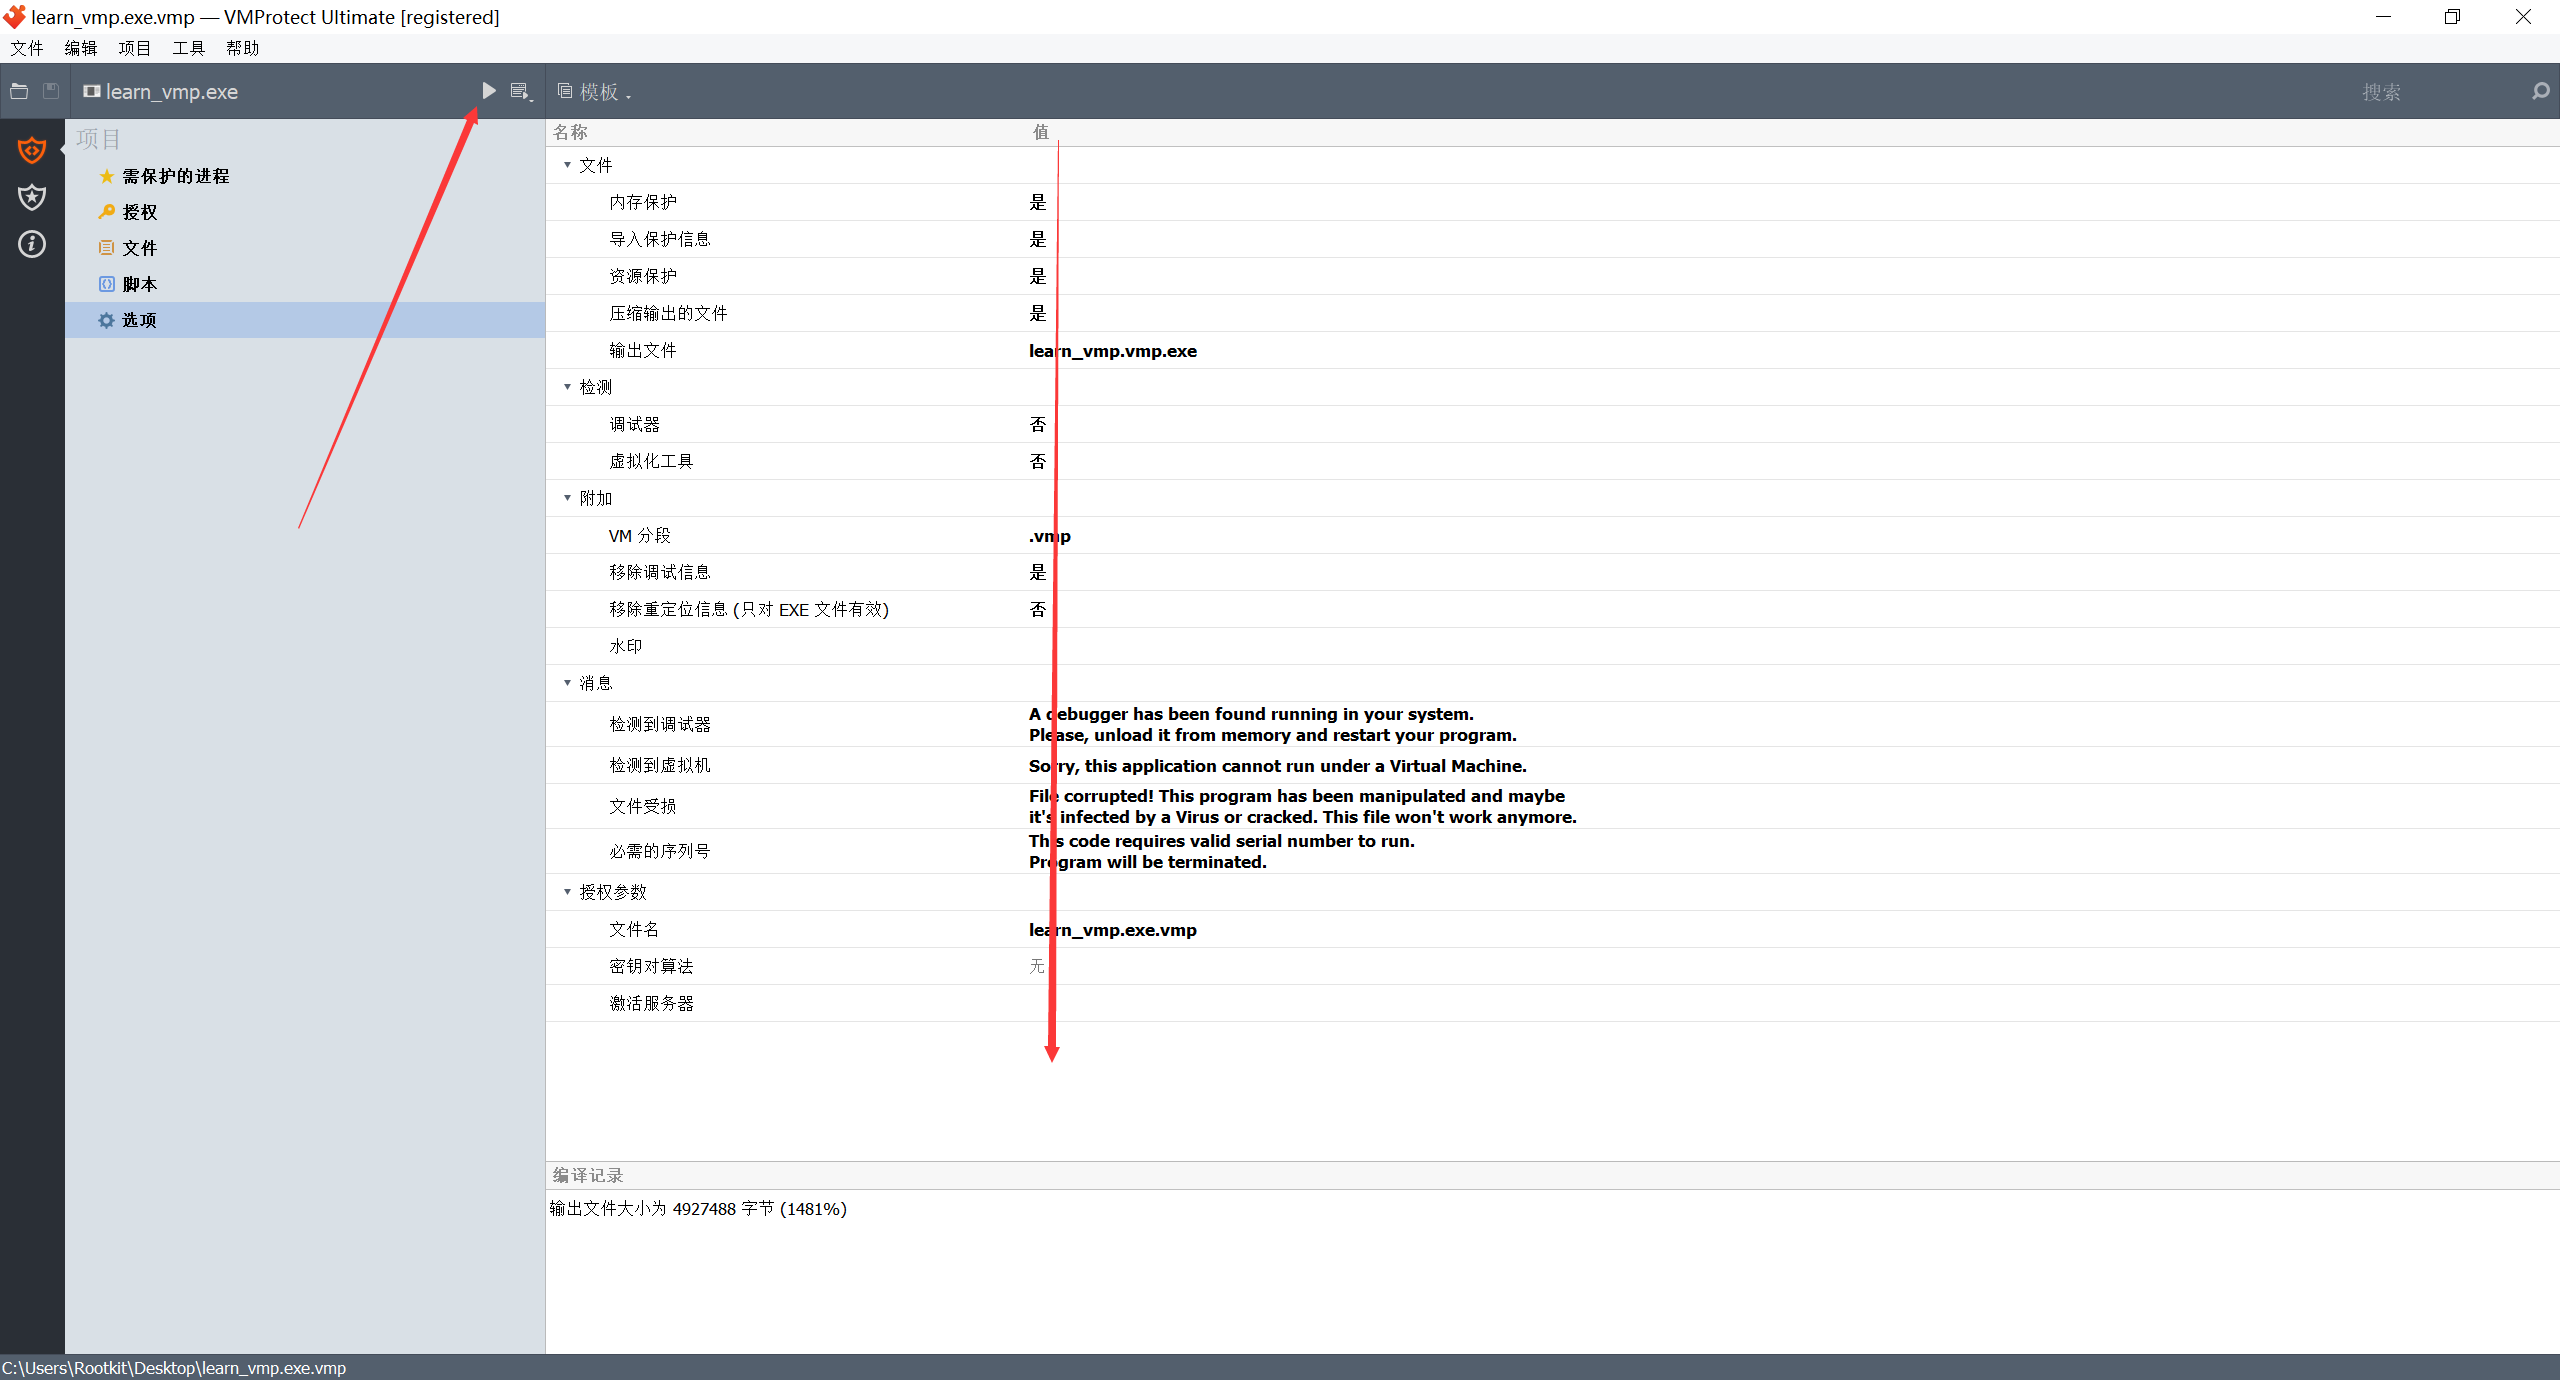2560x1380 pixels.
Task: Open the 帮助 menu
Action: [242, 48]
